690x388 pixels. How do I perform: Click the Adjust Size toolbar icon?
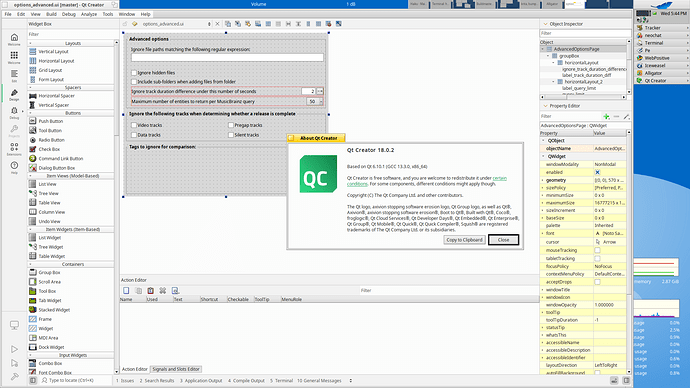[x=338, y=24]
